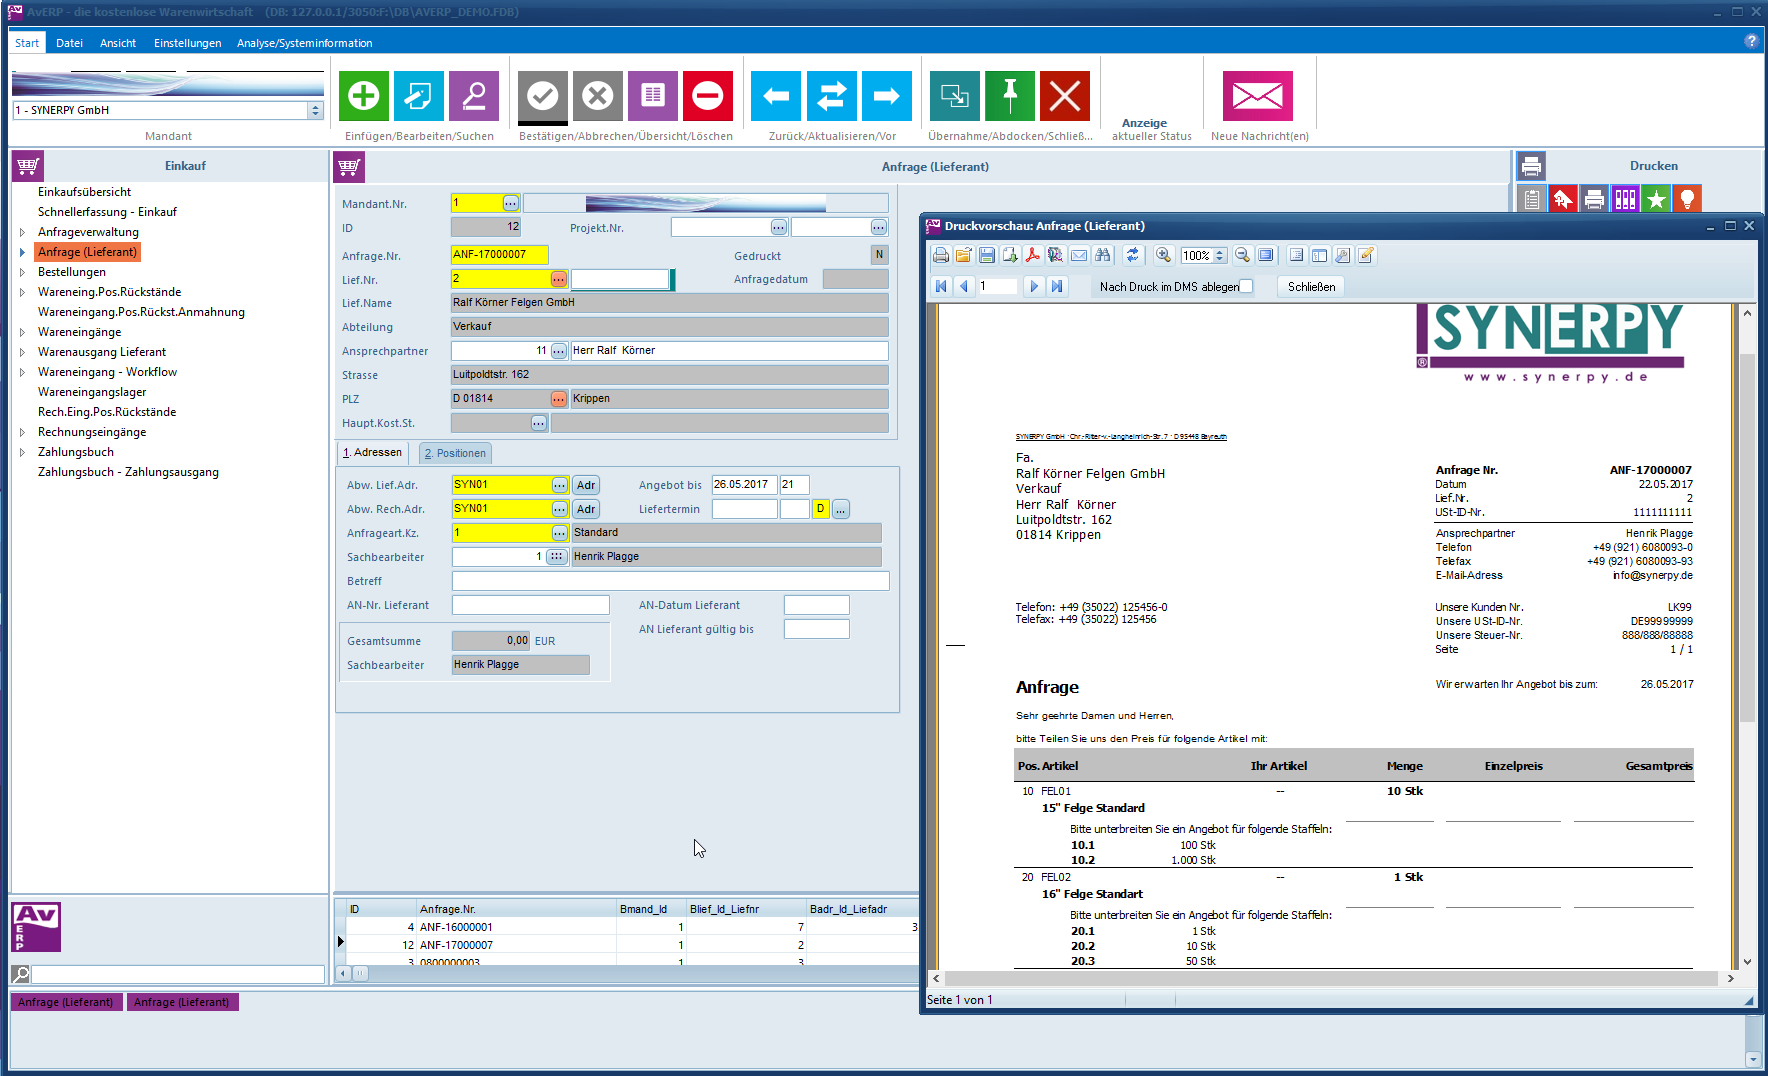Viewport: 1768px width, 1076px height.
Task: Click the green star icon in Drucken panel
Action: click(1656, 200)
